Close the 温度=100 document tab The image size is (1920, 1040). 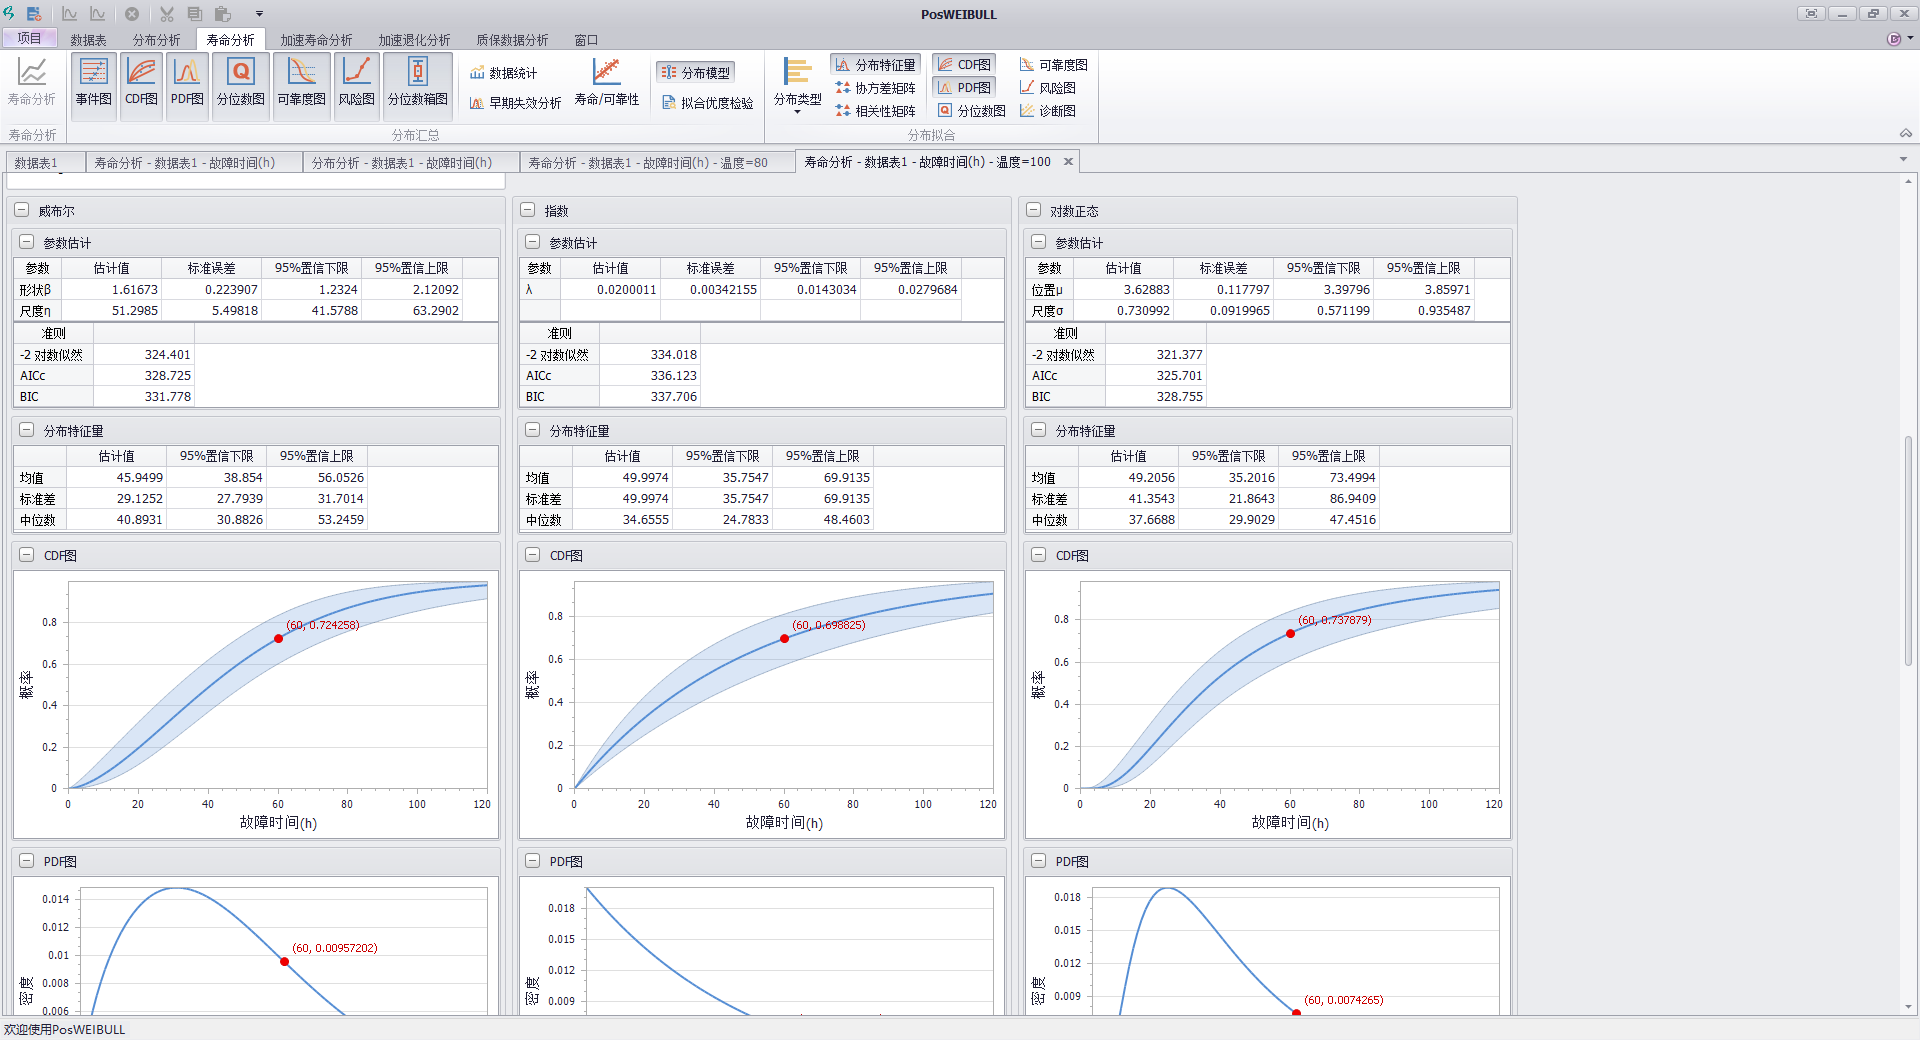(1068, 161)
